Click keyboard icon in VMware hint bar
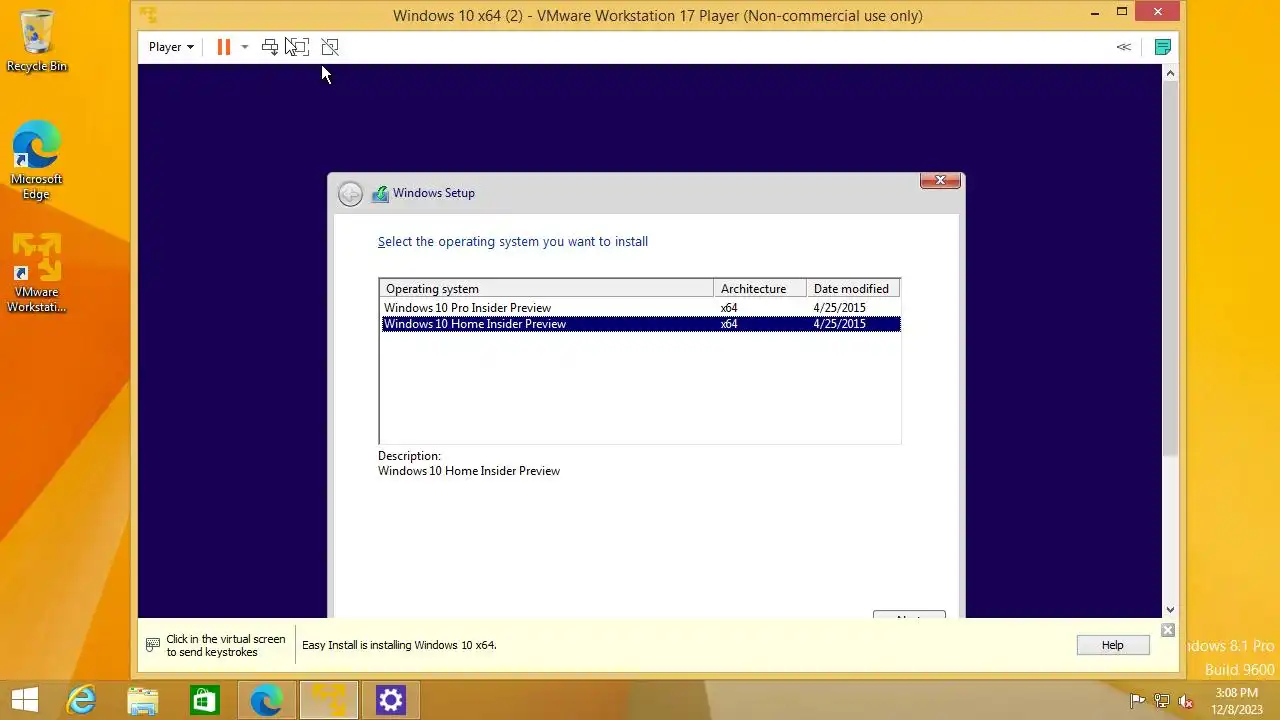Image resolution: width=1280 pixels, height=720 pixels. click(x=153, y=645)
